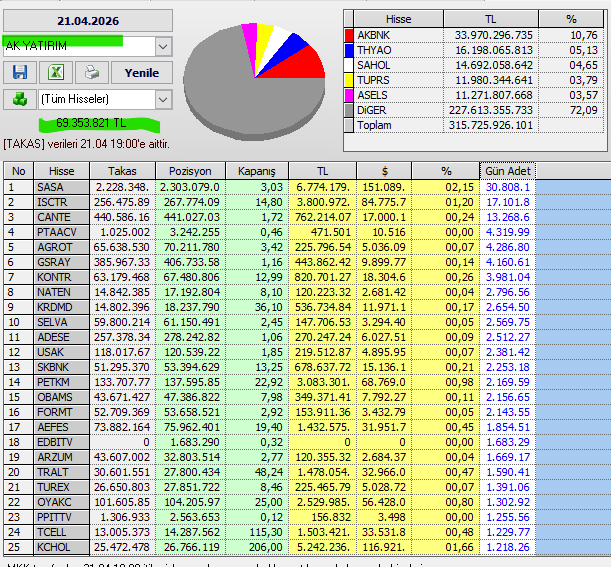Select the NATEN stock cell

62,292
